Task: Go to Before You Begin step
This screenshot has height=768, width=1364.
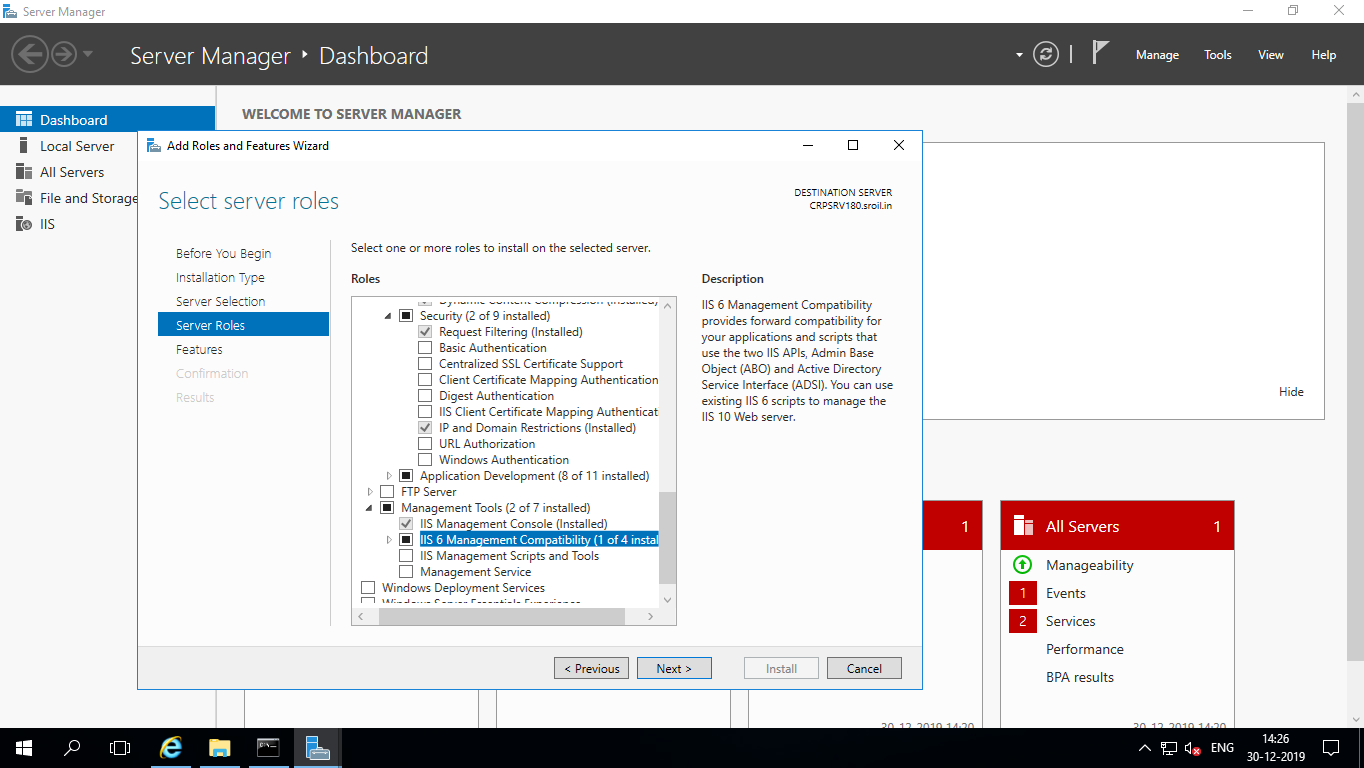Action: 223,253
